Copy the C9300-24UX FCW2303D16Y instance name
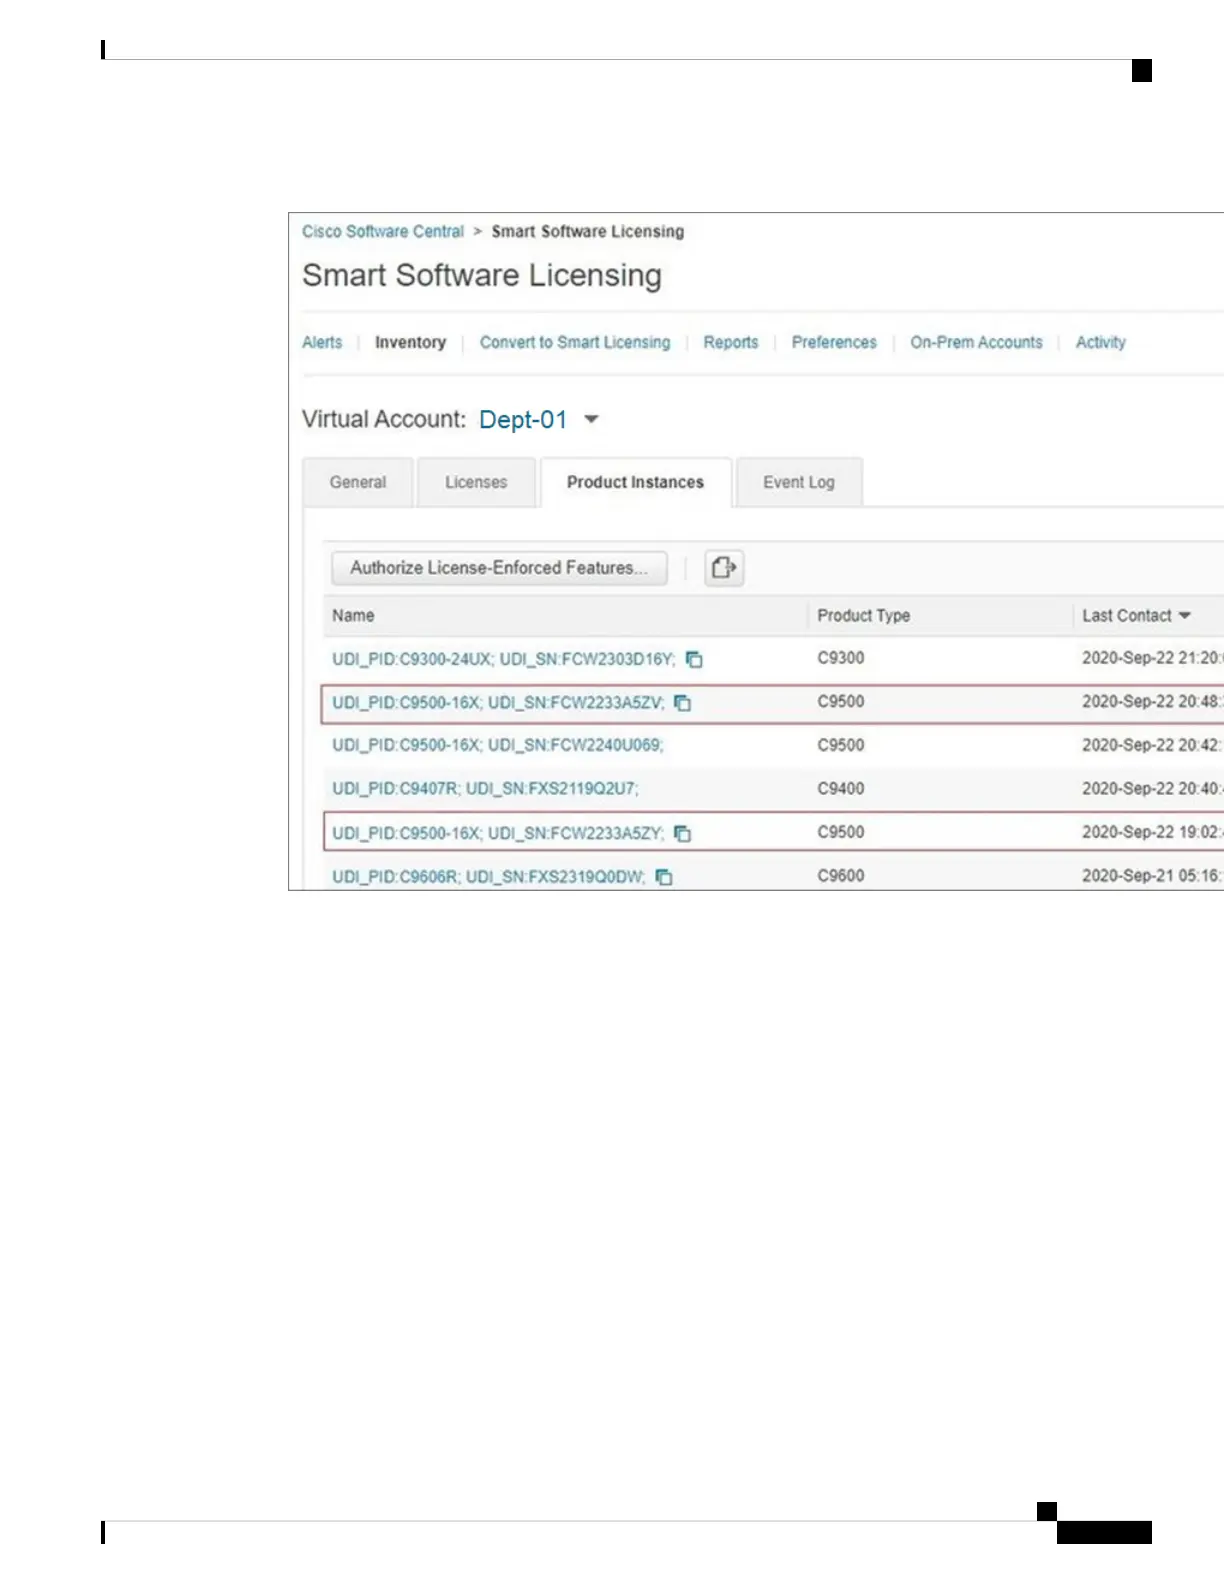1224x1584 pixels. point(694,659)
